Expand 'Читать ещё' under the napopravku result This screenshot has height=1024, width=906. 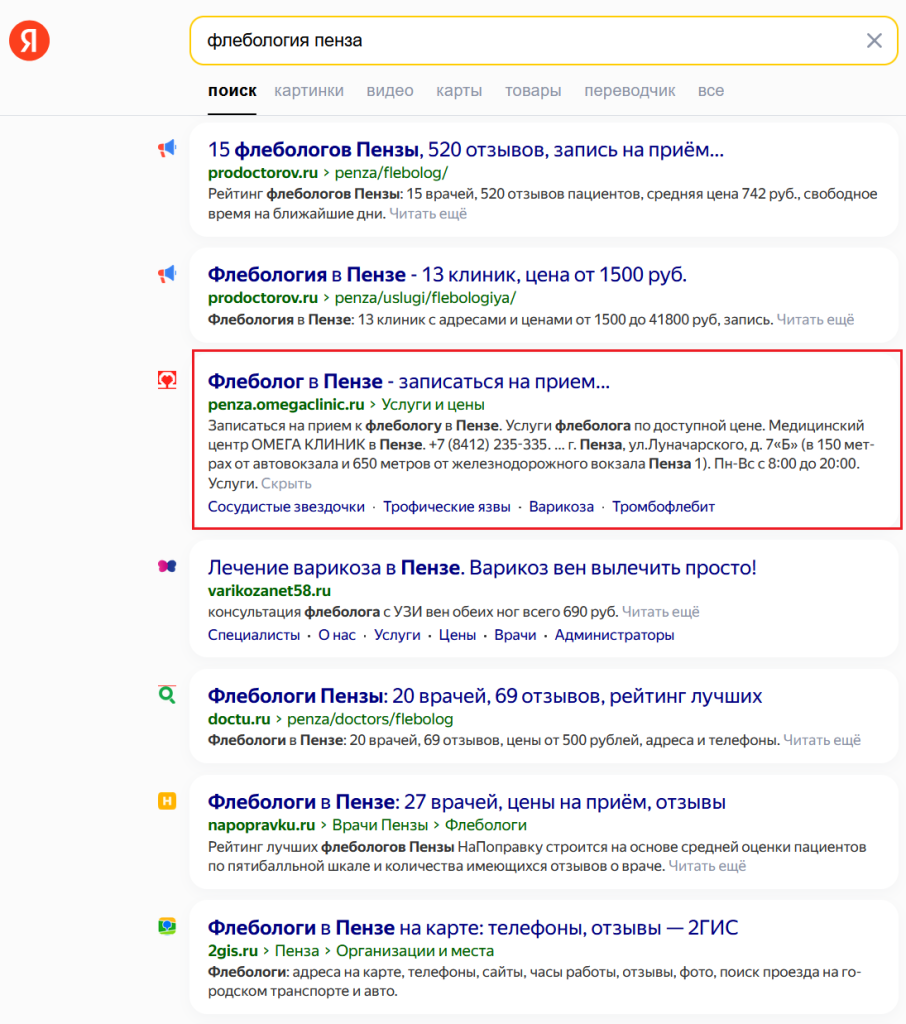point(707,866)
